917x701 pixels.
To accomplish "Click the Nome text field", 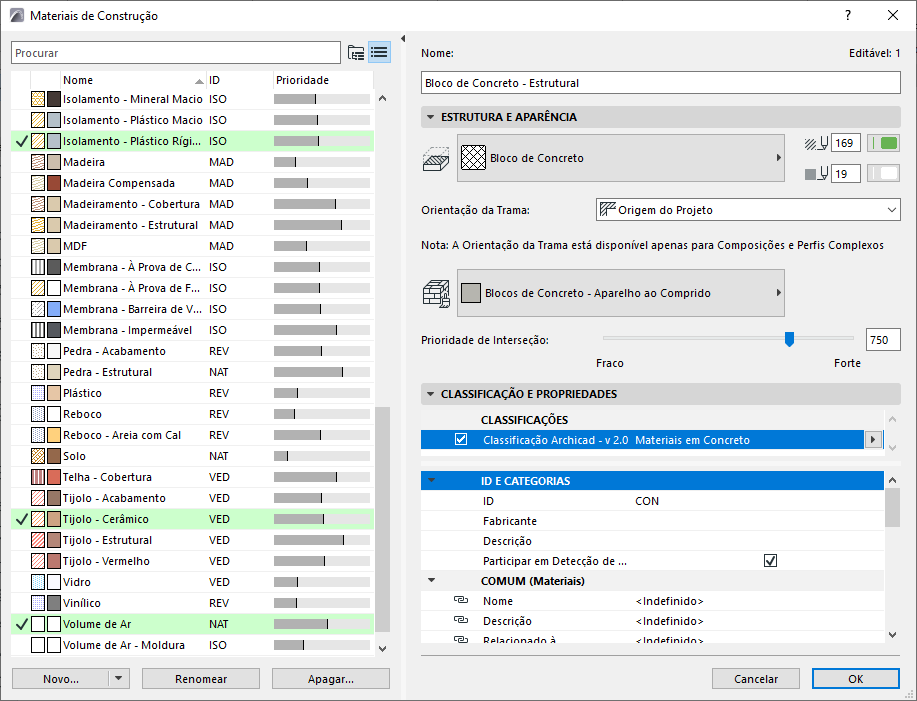I will click(660, 83).
